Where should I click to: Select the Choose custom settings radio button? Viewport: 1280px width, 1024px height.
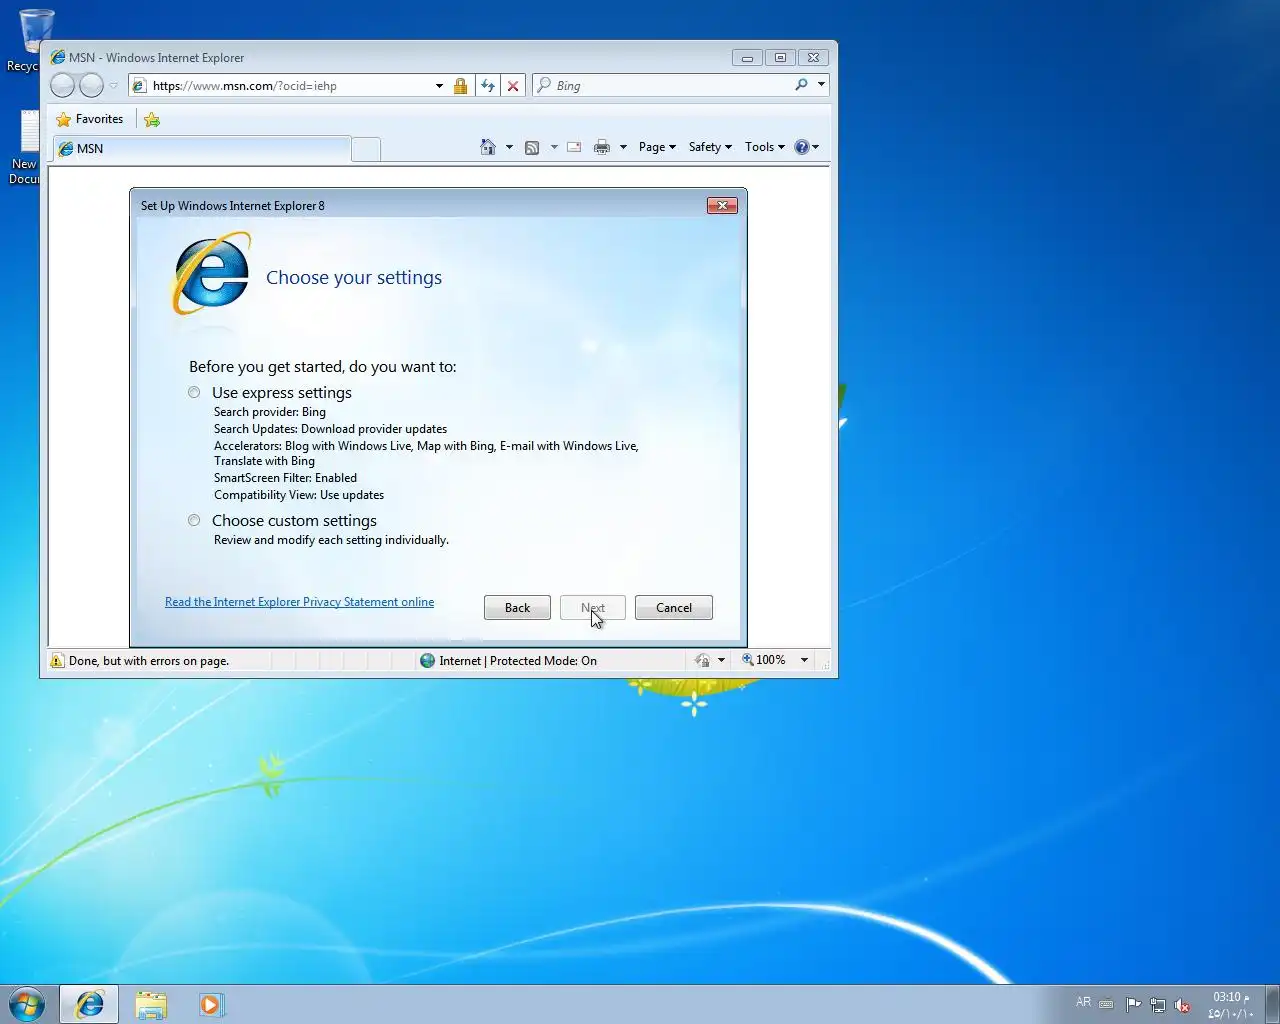coord(194,520)
